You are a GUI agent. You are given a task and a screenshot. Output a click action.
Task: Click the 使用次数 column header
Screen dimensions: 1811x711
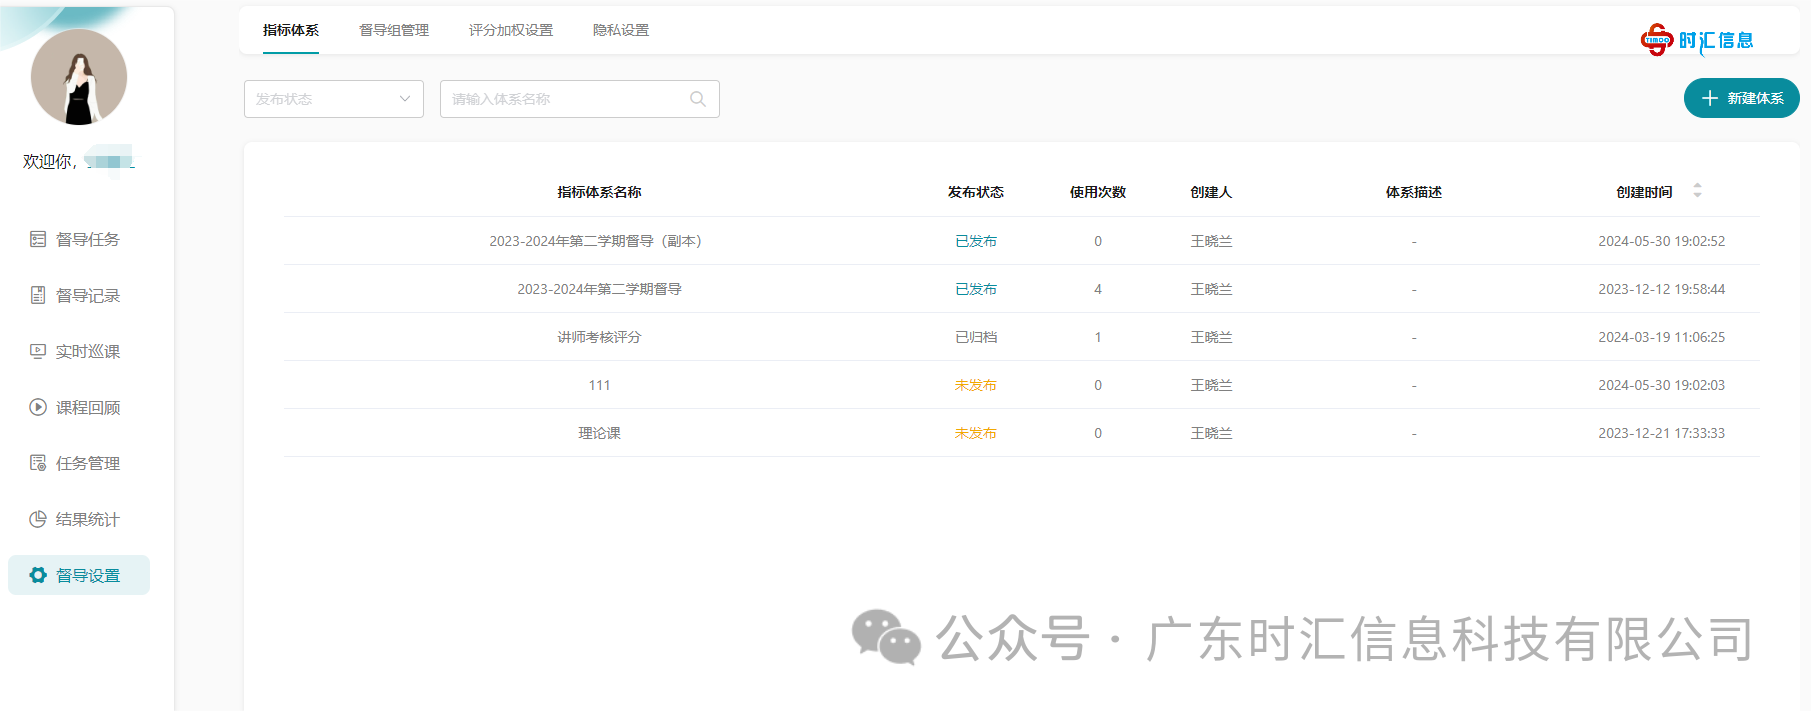[x=1098, y=192]
